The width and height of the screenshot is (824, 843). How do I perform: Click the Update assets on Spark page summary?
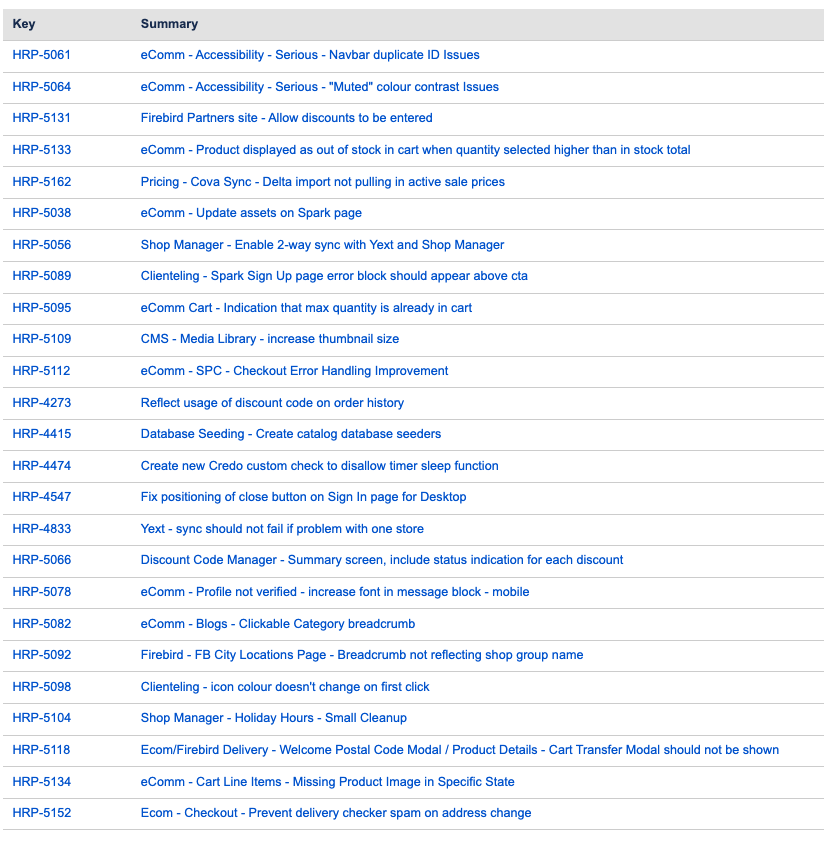tap(251, 213)
